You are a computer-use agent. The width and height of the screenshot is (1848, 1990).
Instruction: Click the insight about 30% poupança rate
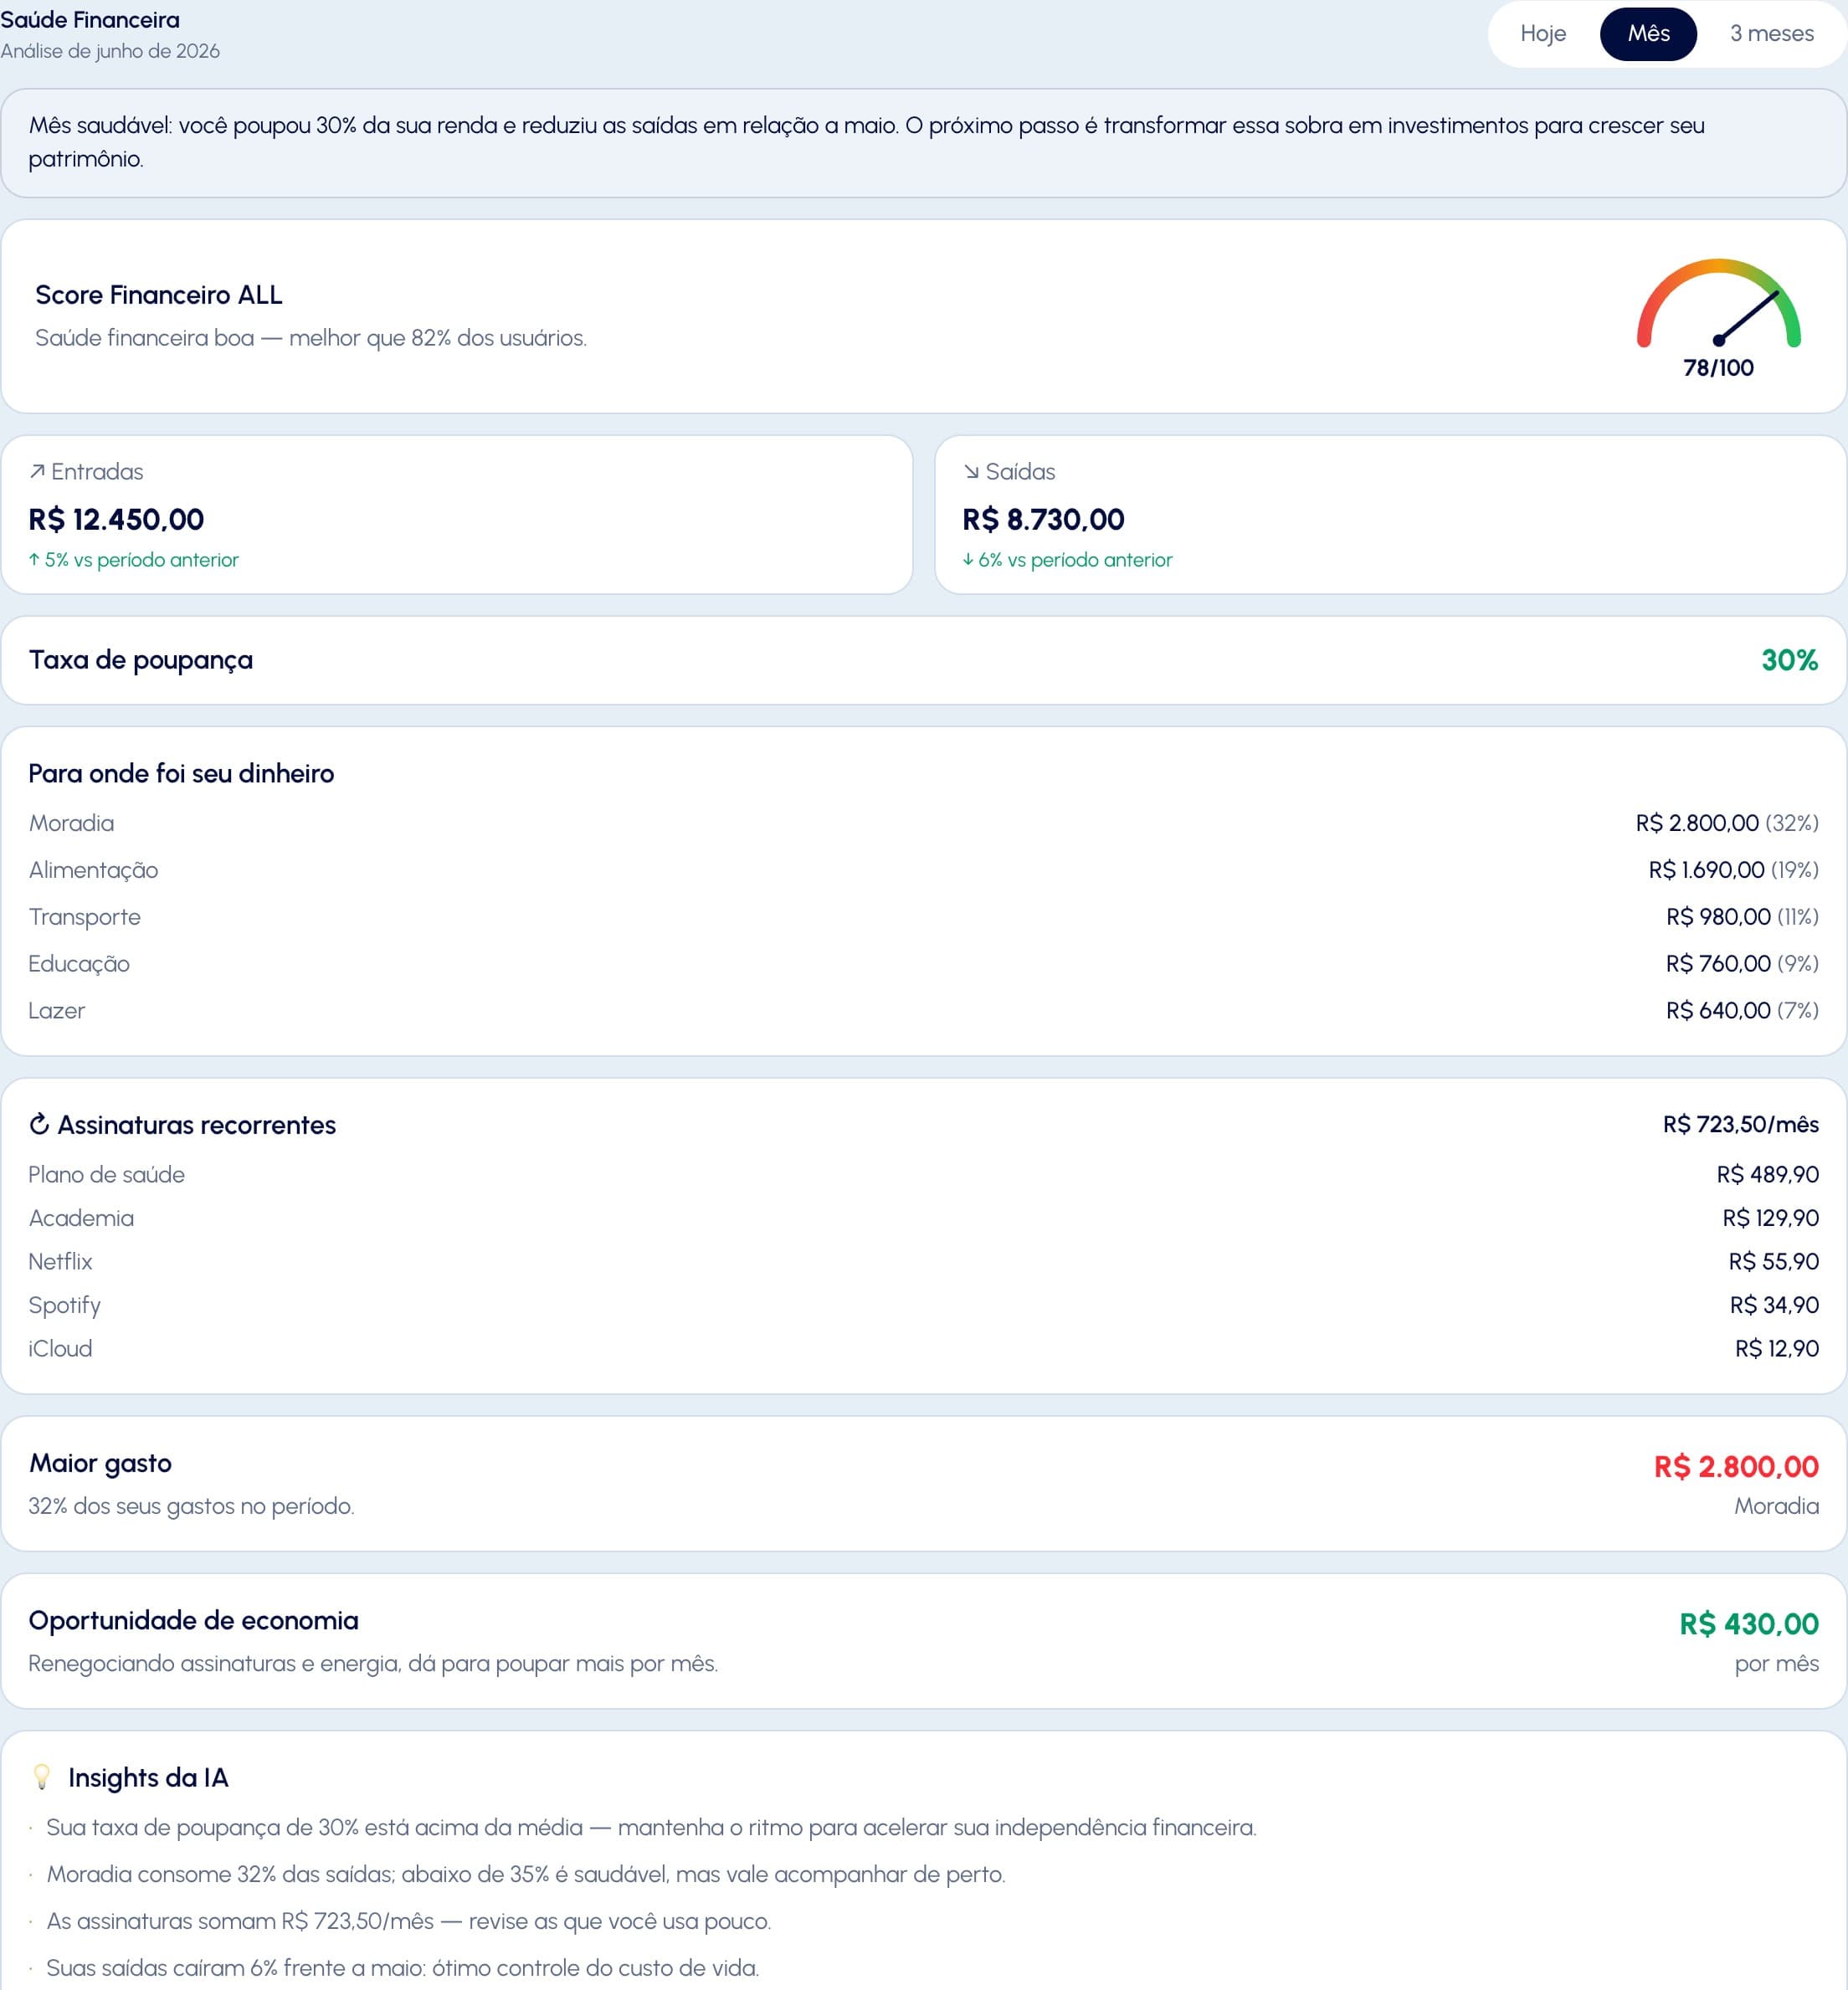pos(651,1827)
